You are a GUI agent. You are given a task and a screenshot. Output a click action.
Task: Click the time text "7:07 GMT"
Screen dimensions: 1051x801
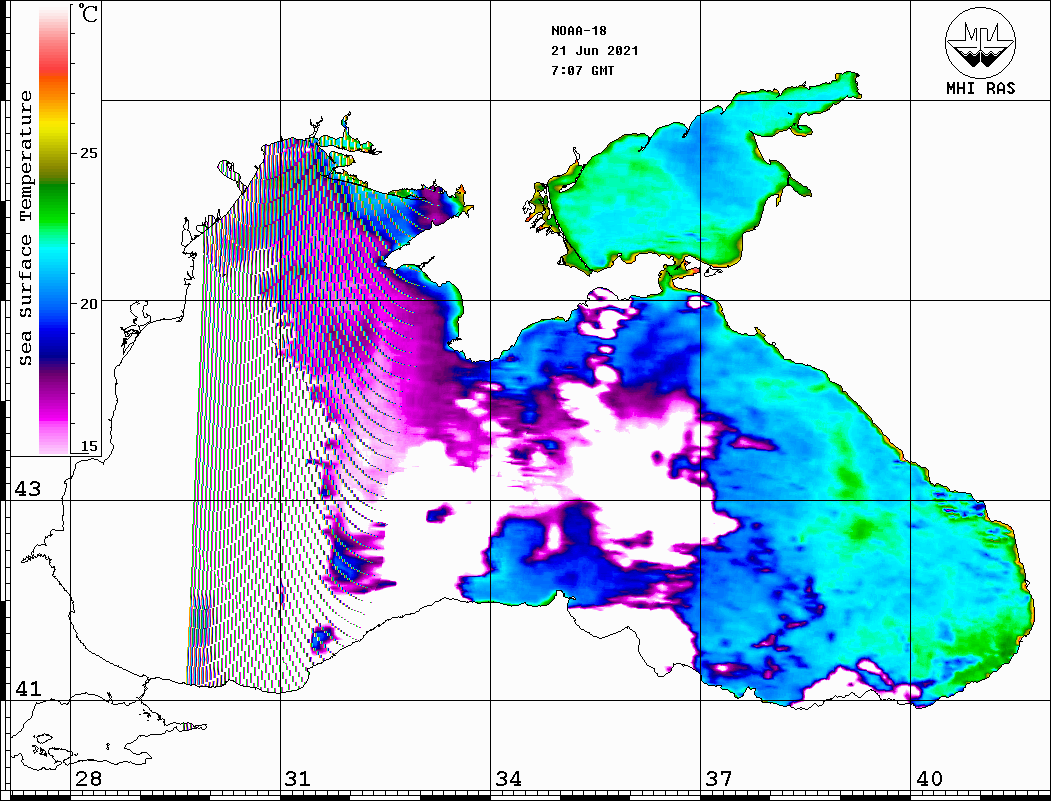(x=582, y=71)
